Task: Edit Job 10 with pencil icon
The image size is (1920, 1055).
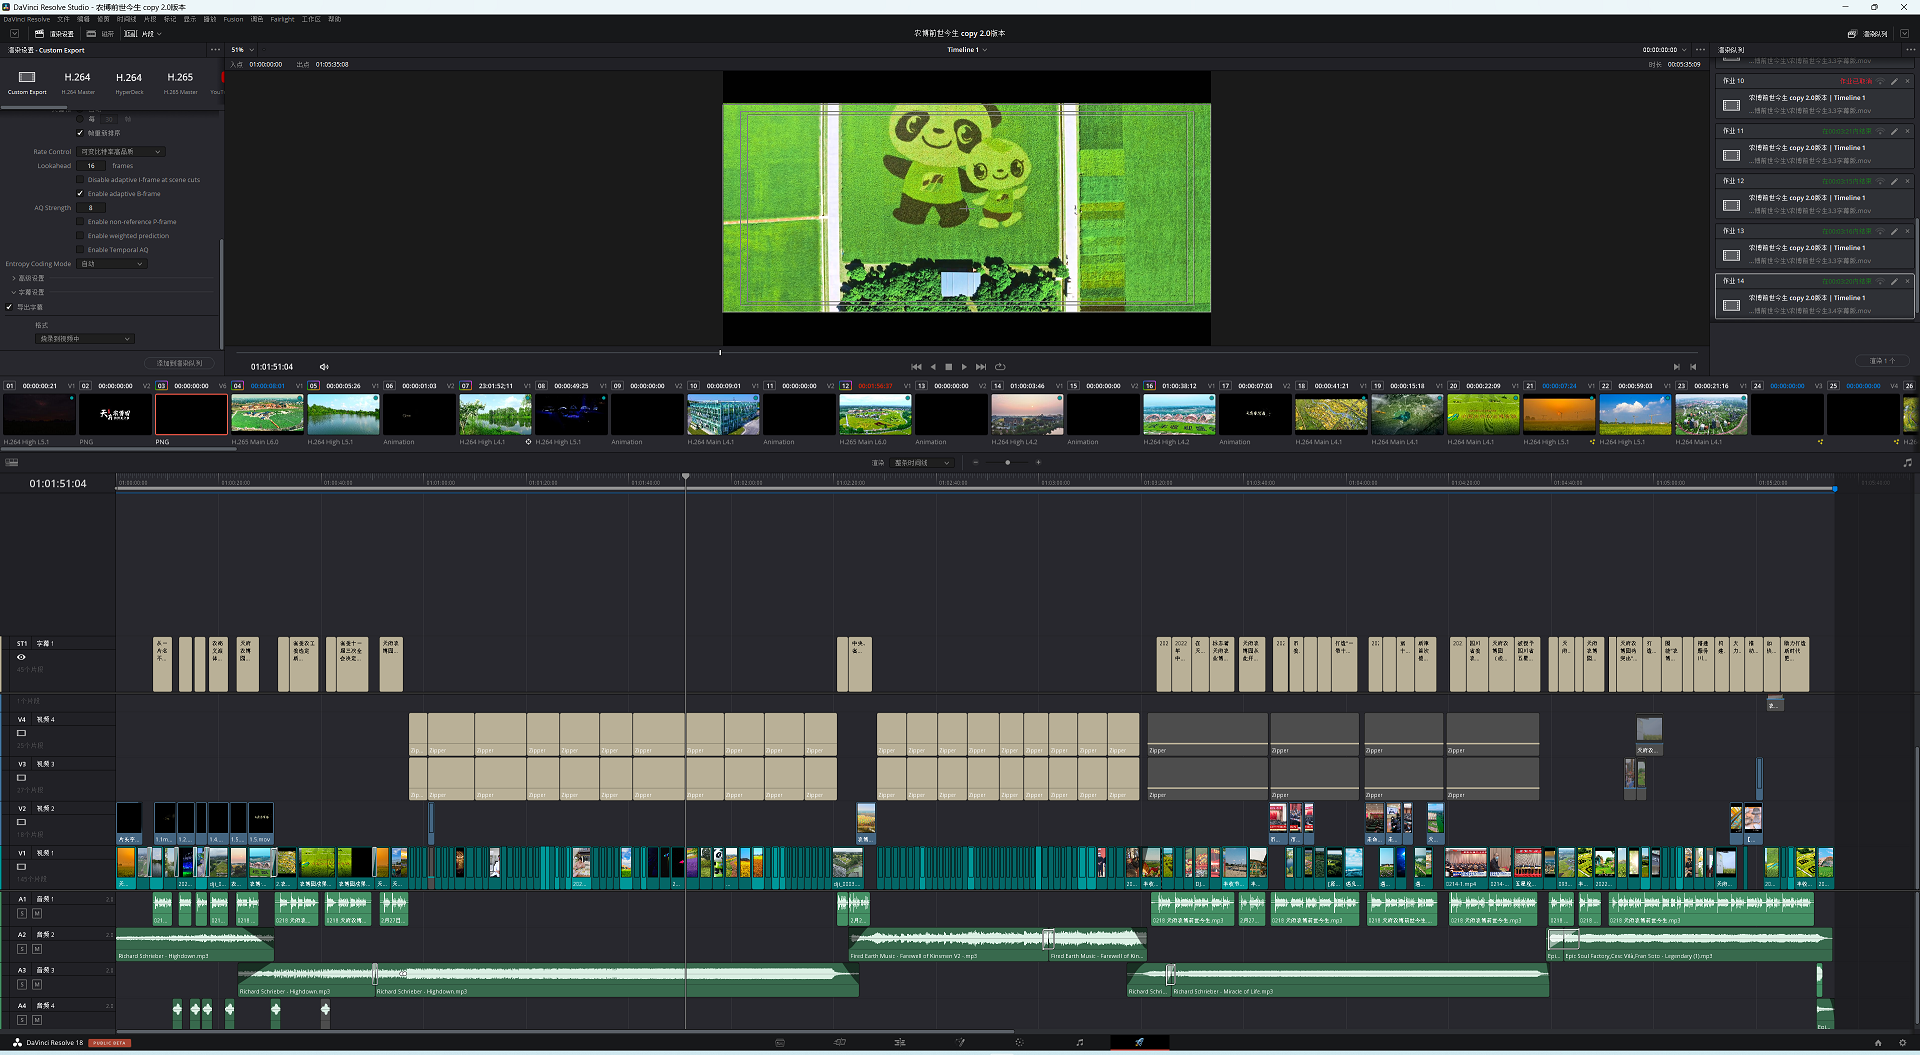Action: (1894, 81)
